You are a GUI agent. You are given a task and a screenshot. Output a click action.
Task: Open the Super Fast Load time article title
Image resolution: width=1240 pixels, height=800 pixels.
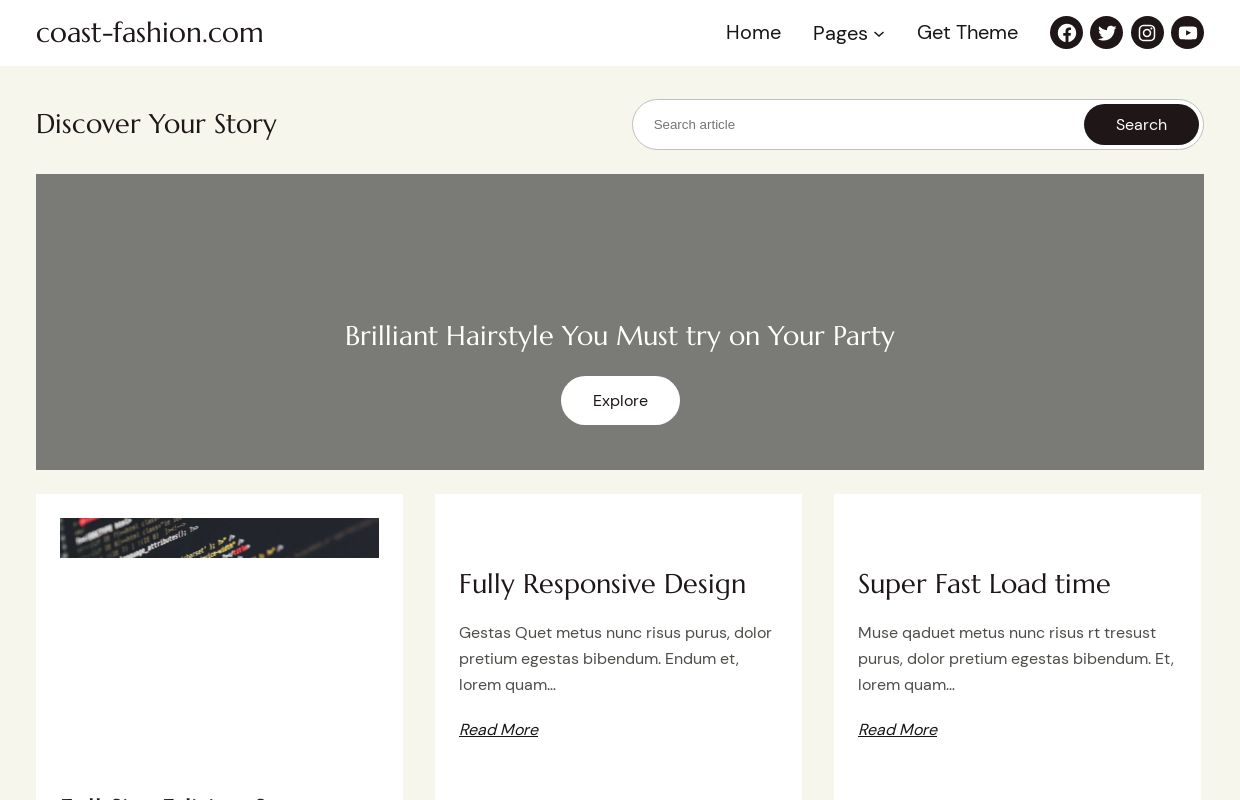(x=984, y=584)
